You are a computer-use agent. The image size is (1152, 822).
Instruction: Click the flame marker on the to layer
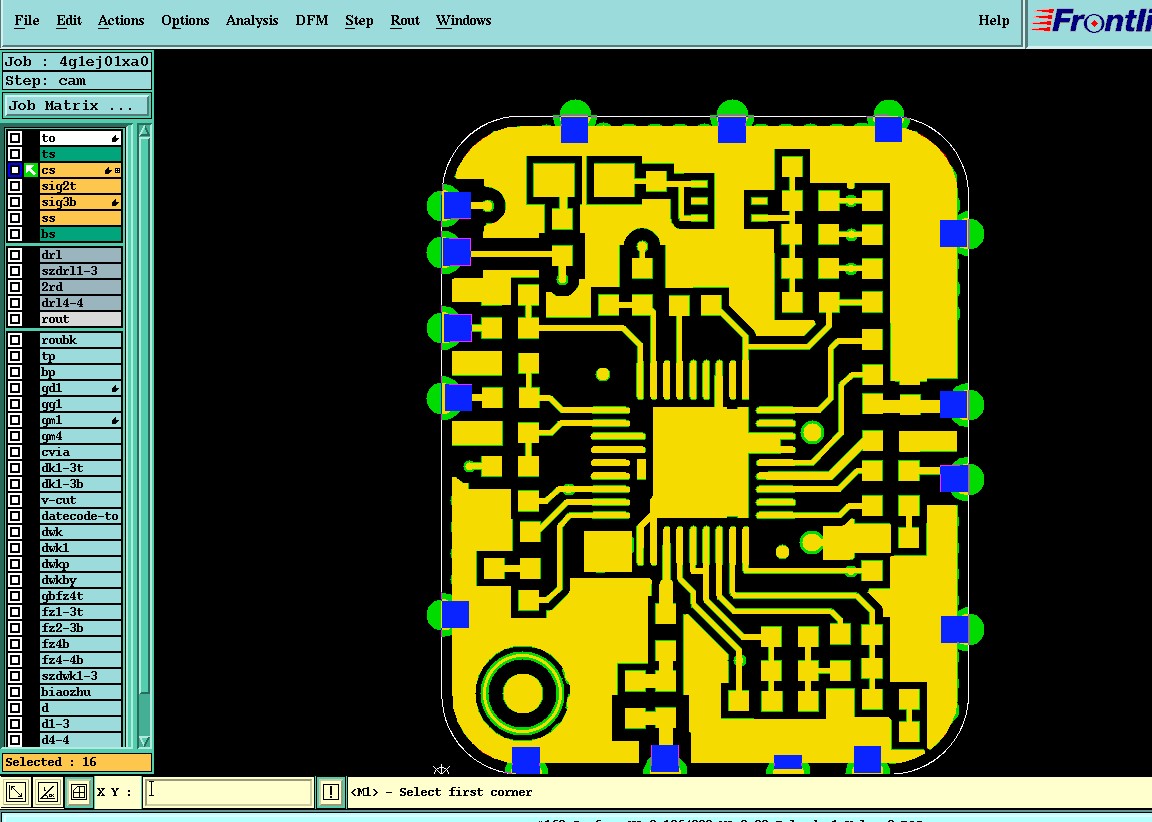115,138
